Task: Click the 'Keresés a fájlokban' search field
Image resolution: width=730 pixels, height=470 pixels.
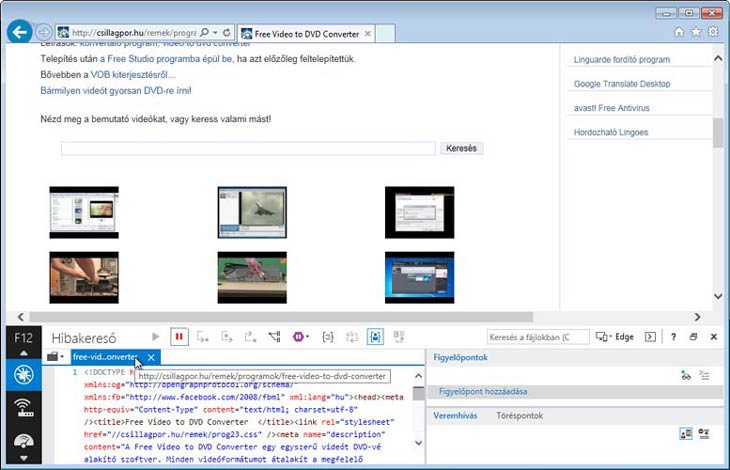Action: 538,337
